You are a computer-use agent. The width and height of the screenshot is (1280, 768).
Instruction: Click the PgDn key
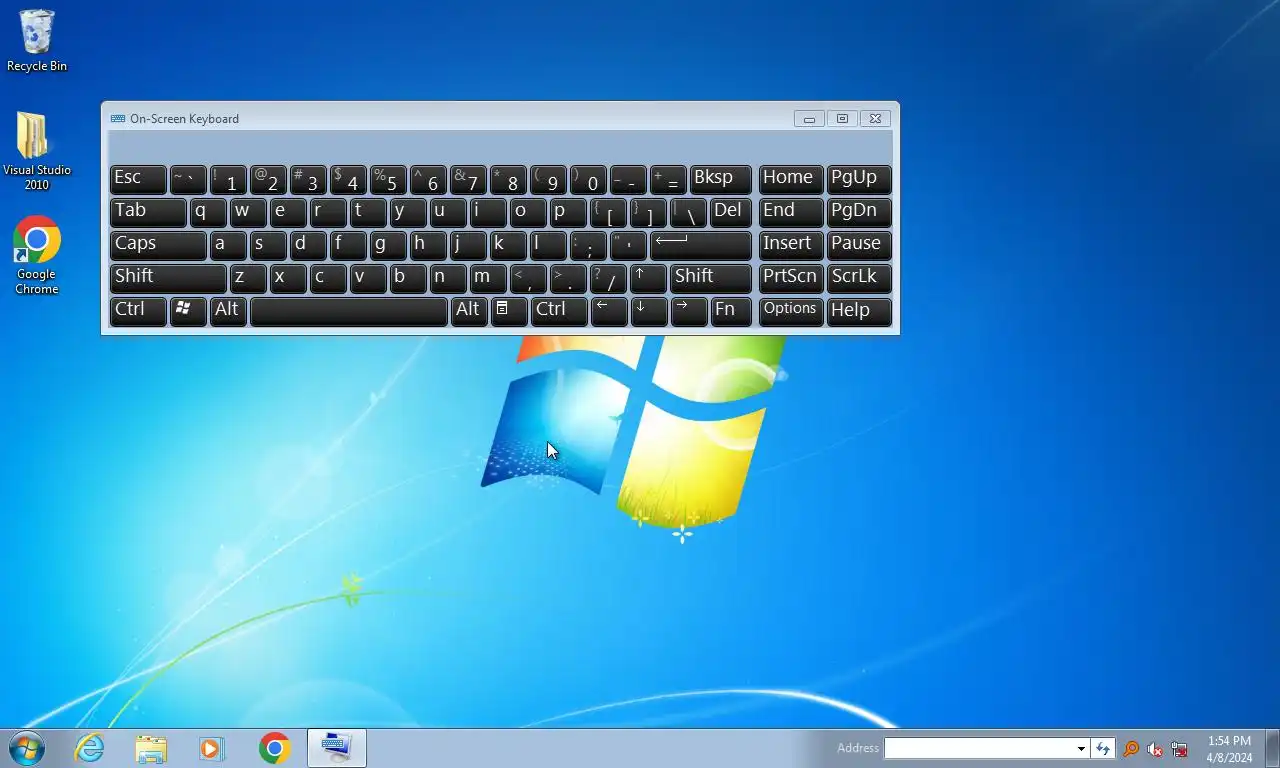click(x=859, y=211)
